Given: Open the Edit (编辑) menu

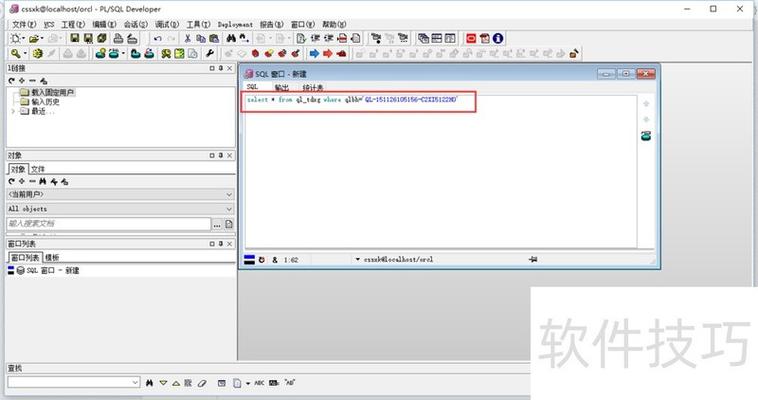Looking at the screenshot, I should tap(104, 24).
